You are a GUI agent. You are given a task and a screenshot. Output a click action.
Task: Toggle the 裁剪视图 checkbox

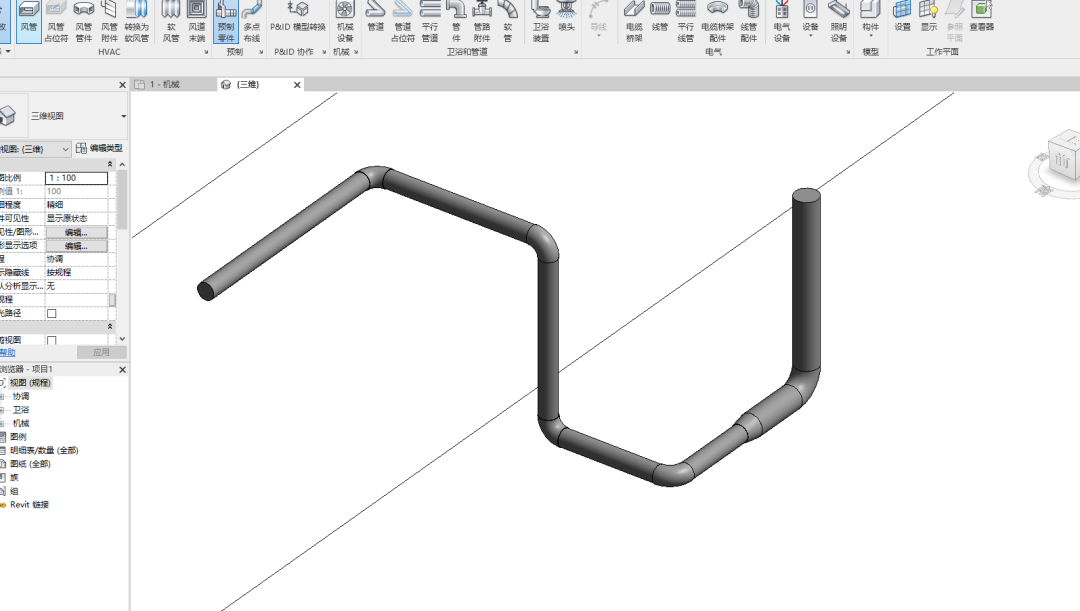52,340
